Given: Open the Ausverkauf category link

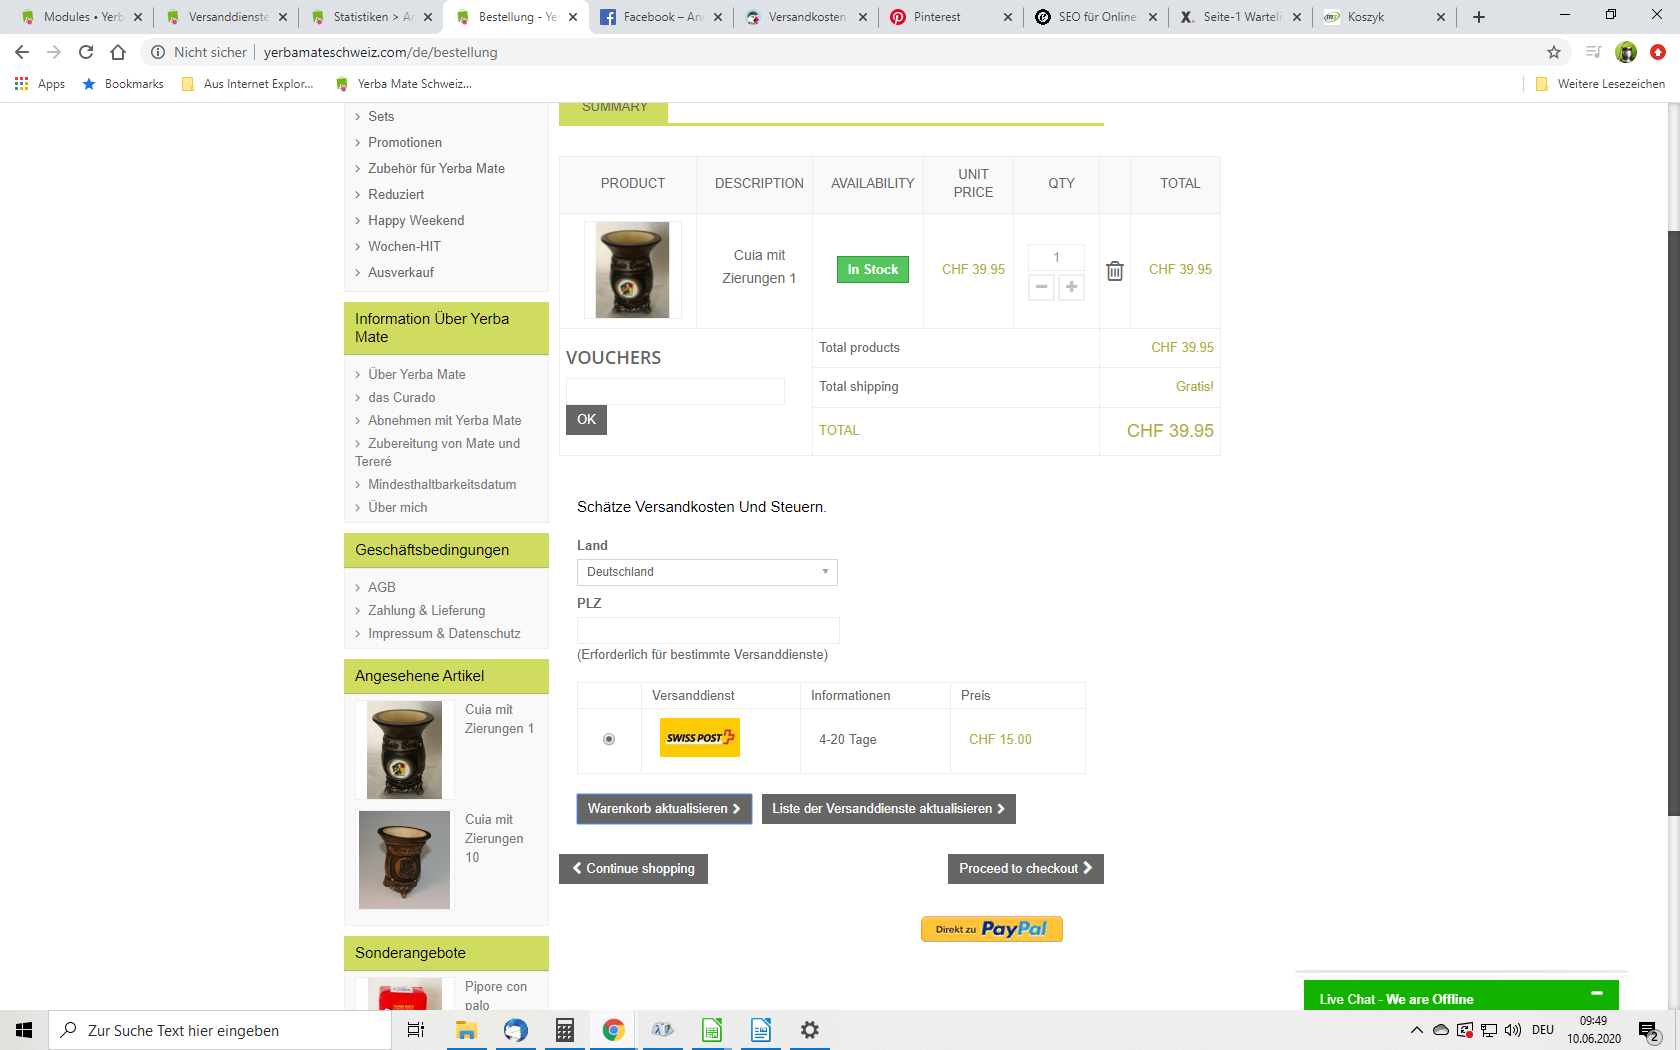Looking at the screenshot, I should click(401, 272).
